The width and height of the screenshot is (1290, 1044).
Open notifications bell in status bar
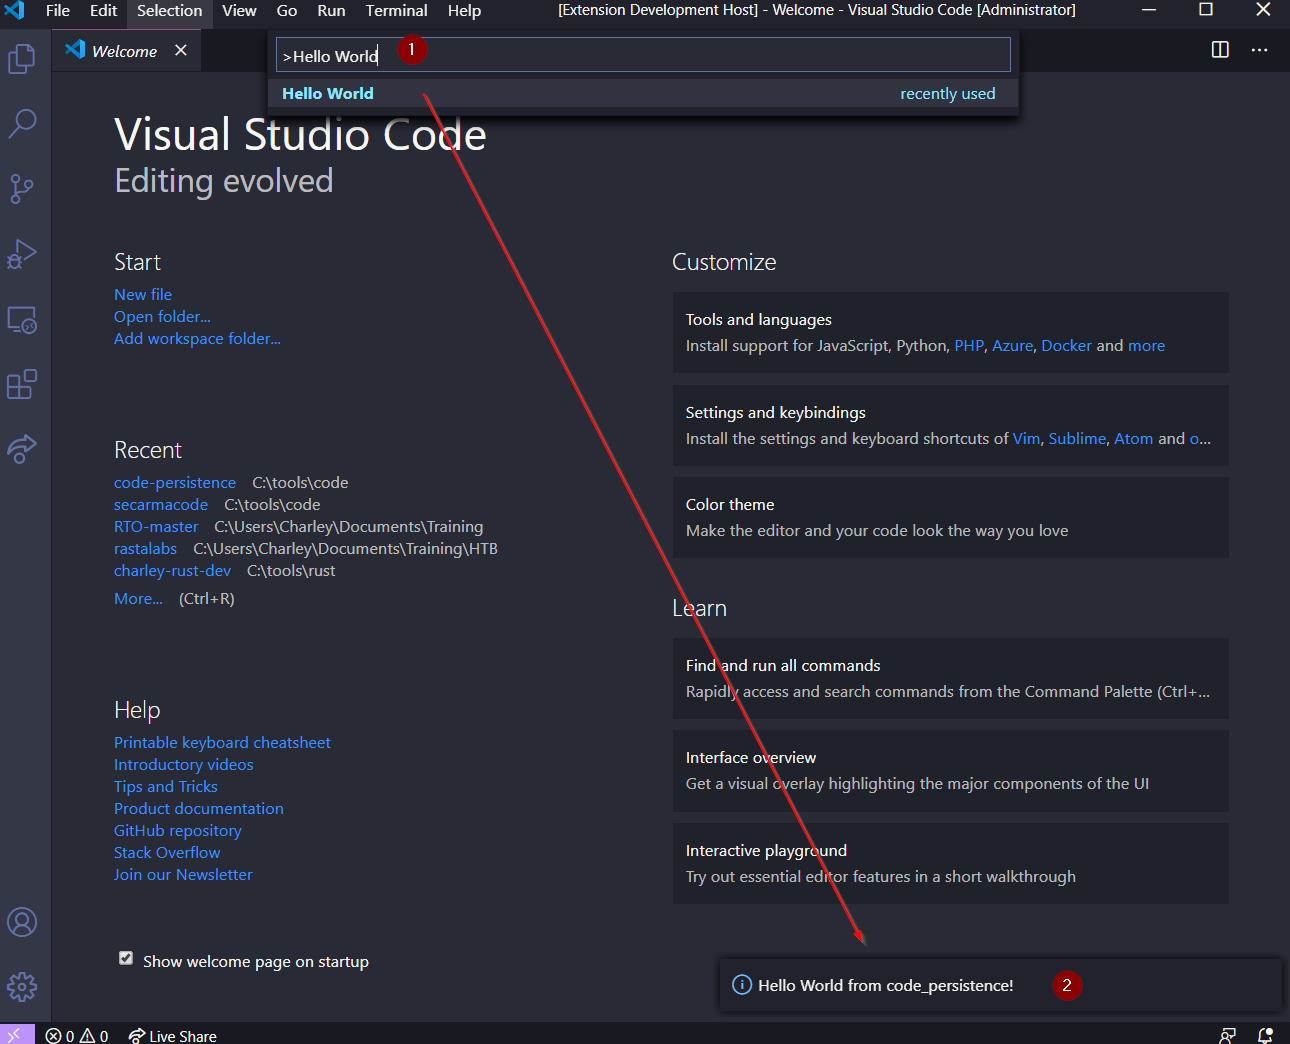(x=1265, y=1036)
